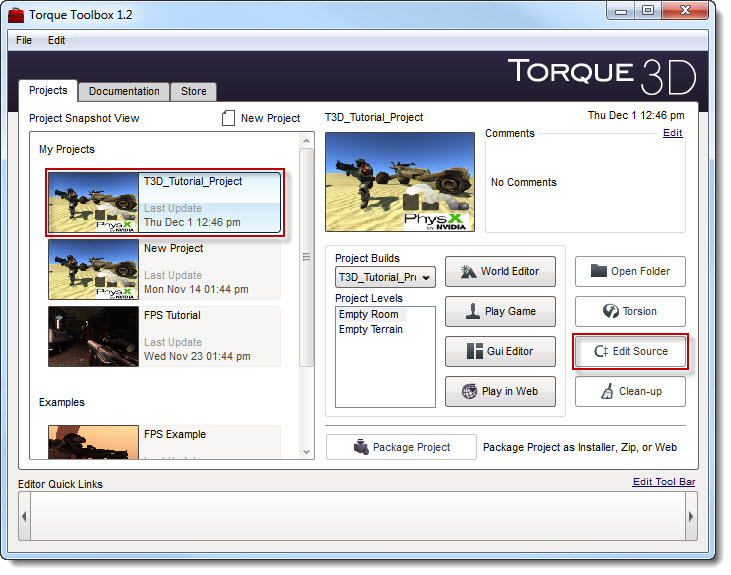Close the Torque Toolbox window
This screenshot has width=731, height=575.
(x=685, y=10)
